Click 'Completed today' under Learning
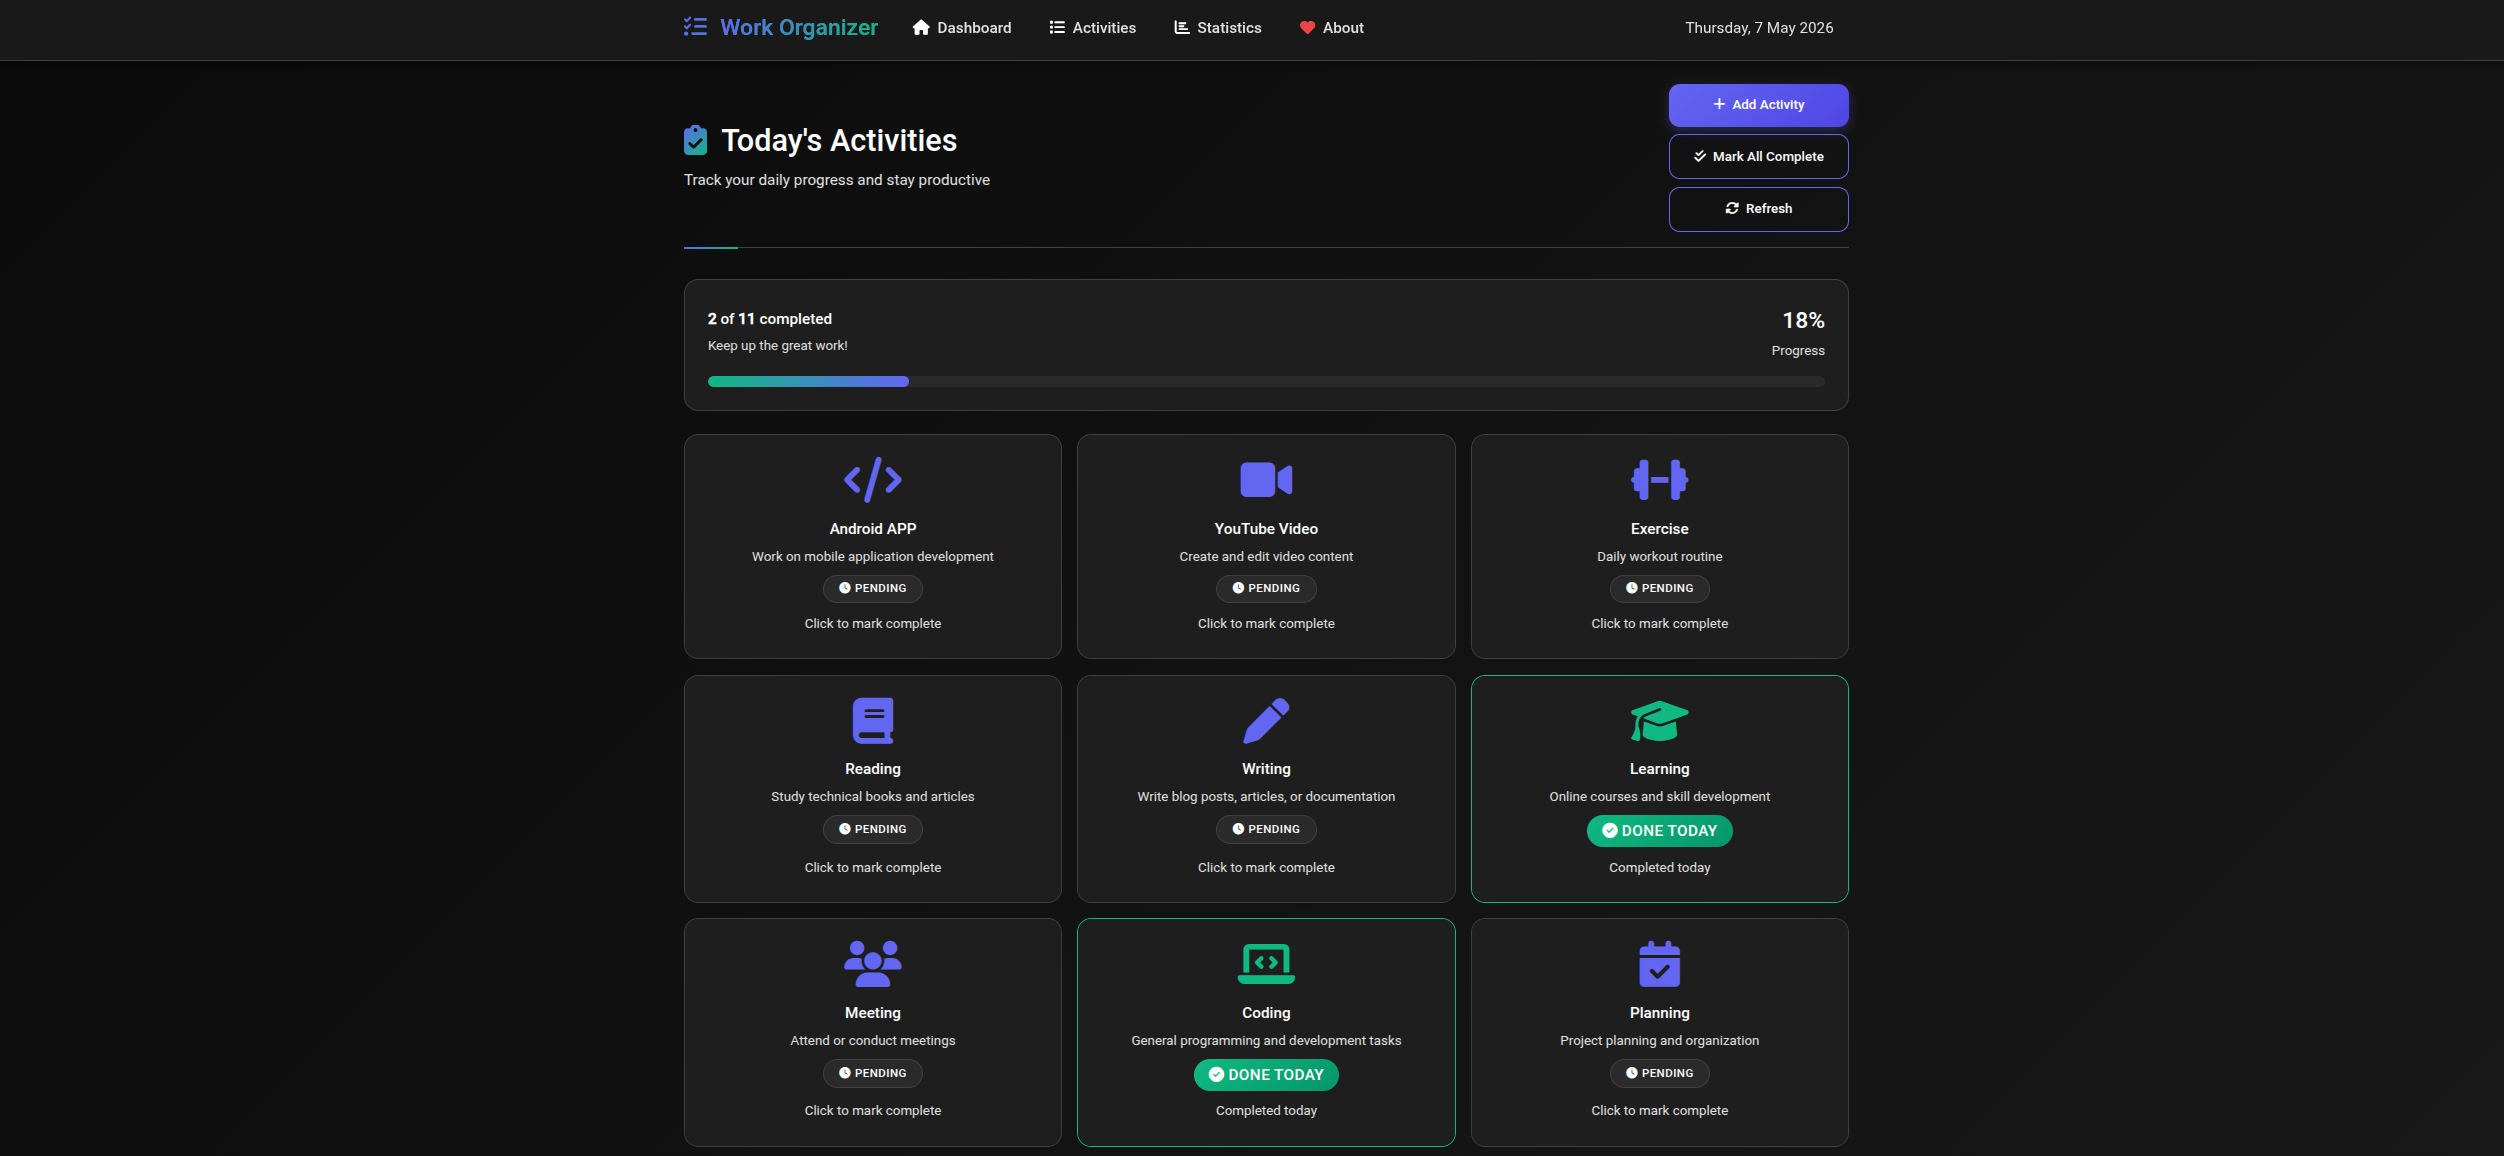This screenshot has width=2504, height=1156. (x=1659, y=867)
